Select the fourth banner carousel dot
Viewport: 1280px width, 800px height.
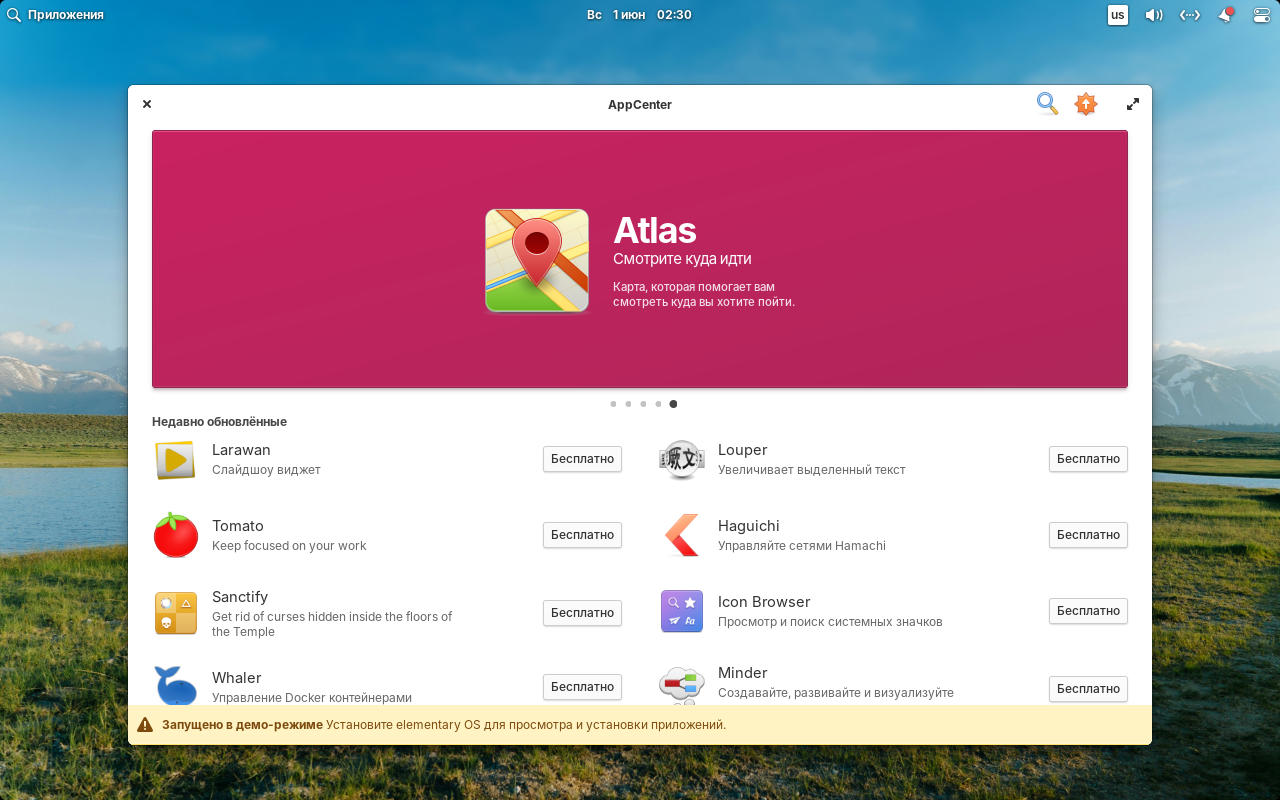[x=658, y=404]
